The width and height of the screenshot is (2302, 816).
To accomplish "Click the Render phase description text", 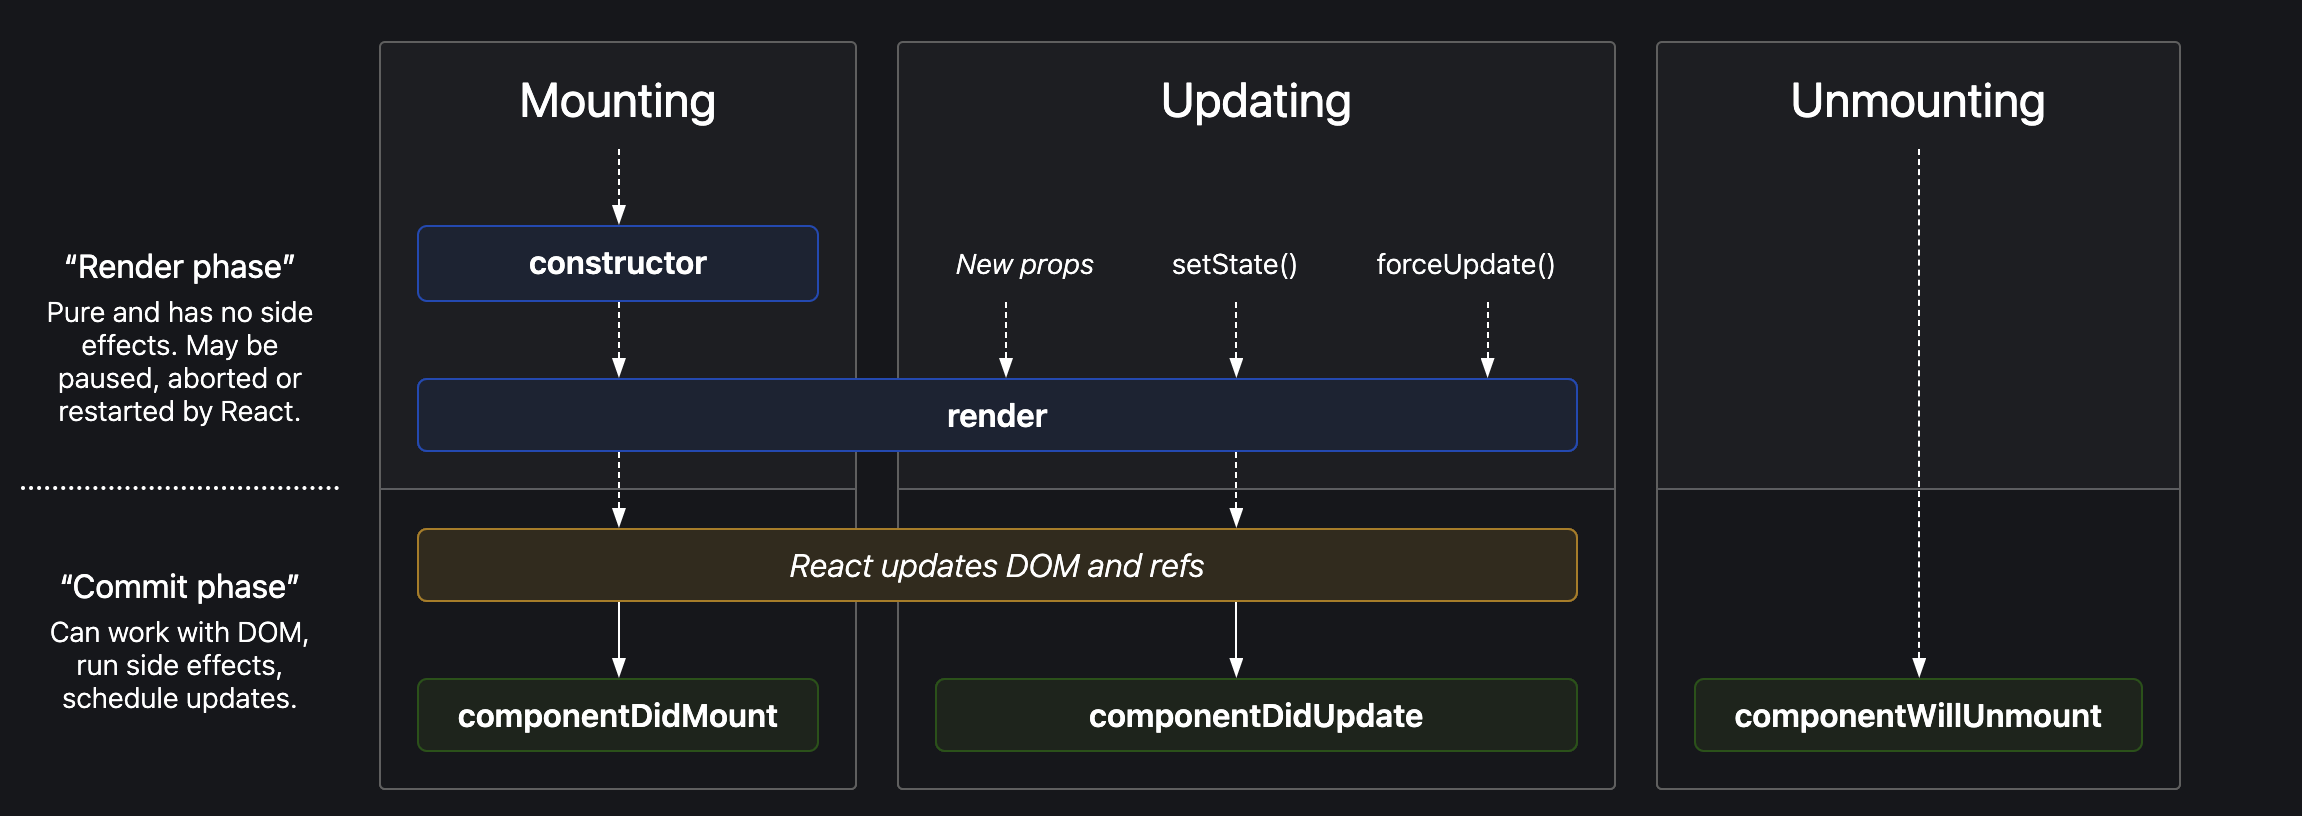I will point(180,362).
